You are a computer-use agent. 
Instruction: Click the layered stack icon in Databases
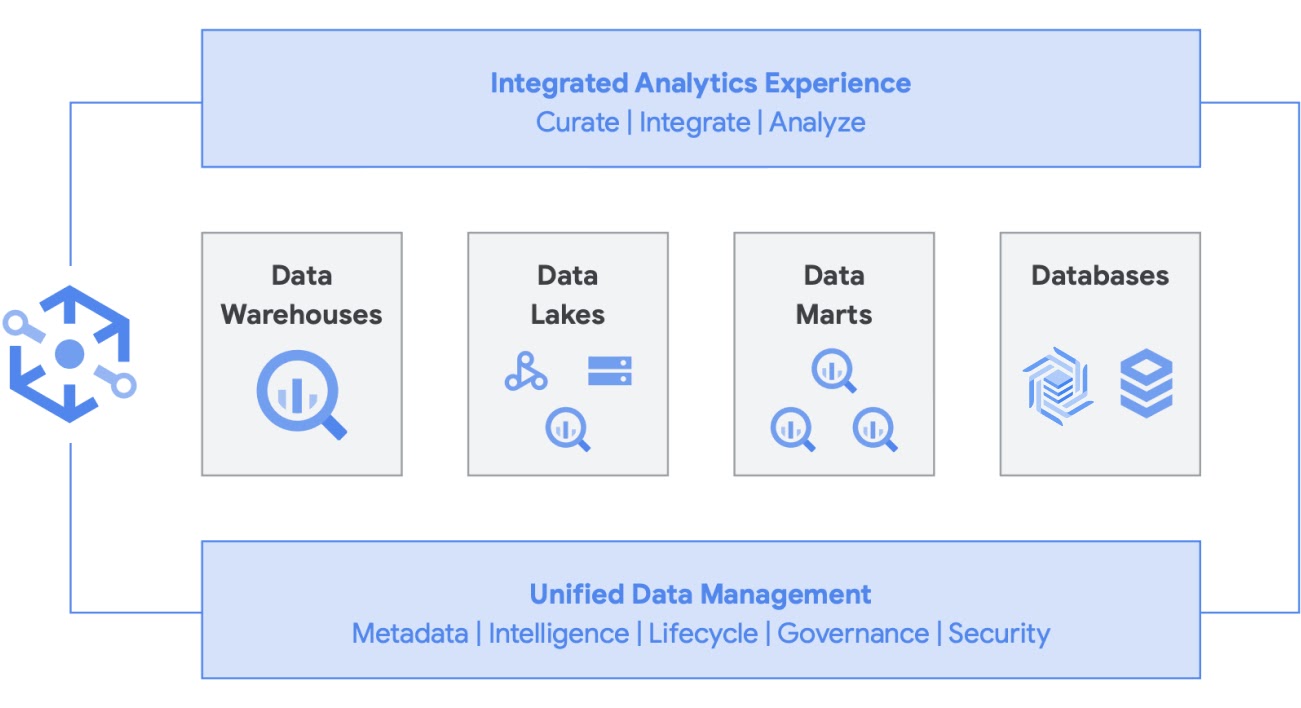[1146, 384]
